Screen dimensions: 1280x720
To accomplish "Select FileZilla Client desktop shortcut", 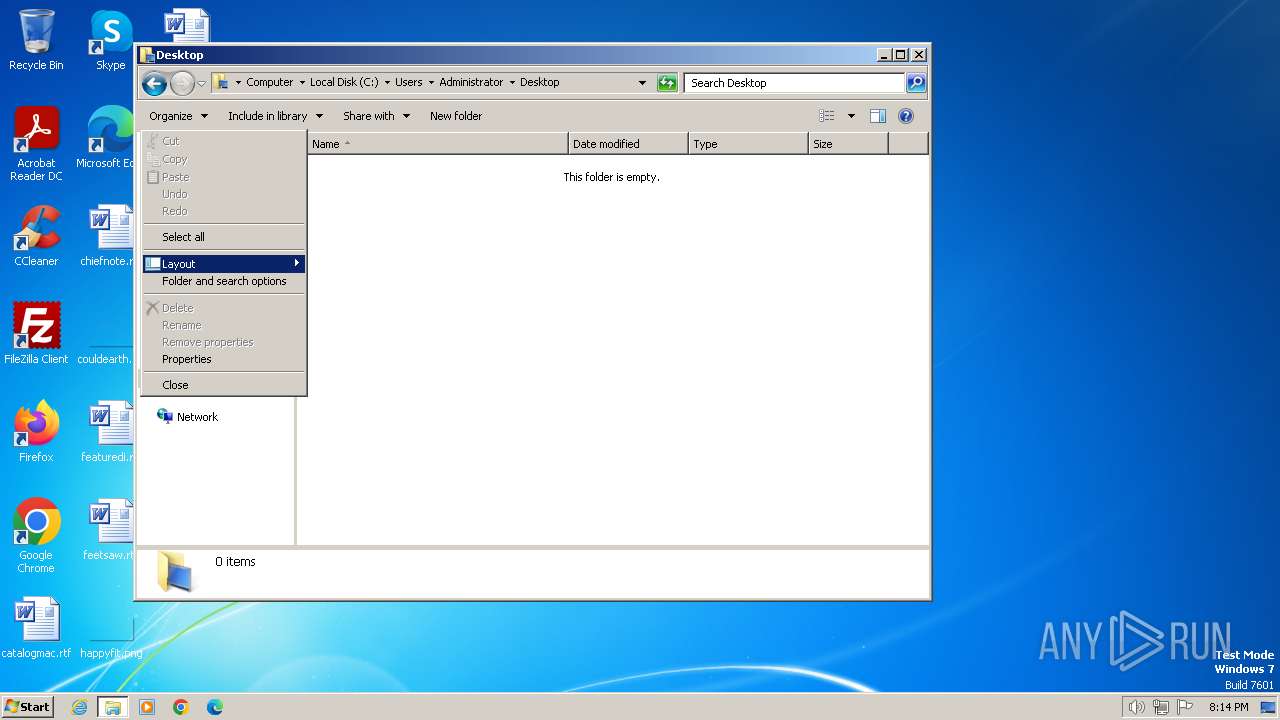I will coord(36,334).
